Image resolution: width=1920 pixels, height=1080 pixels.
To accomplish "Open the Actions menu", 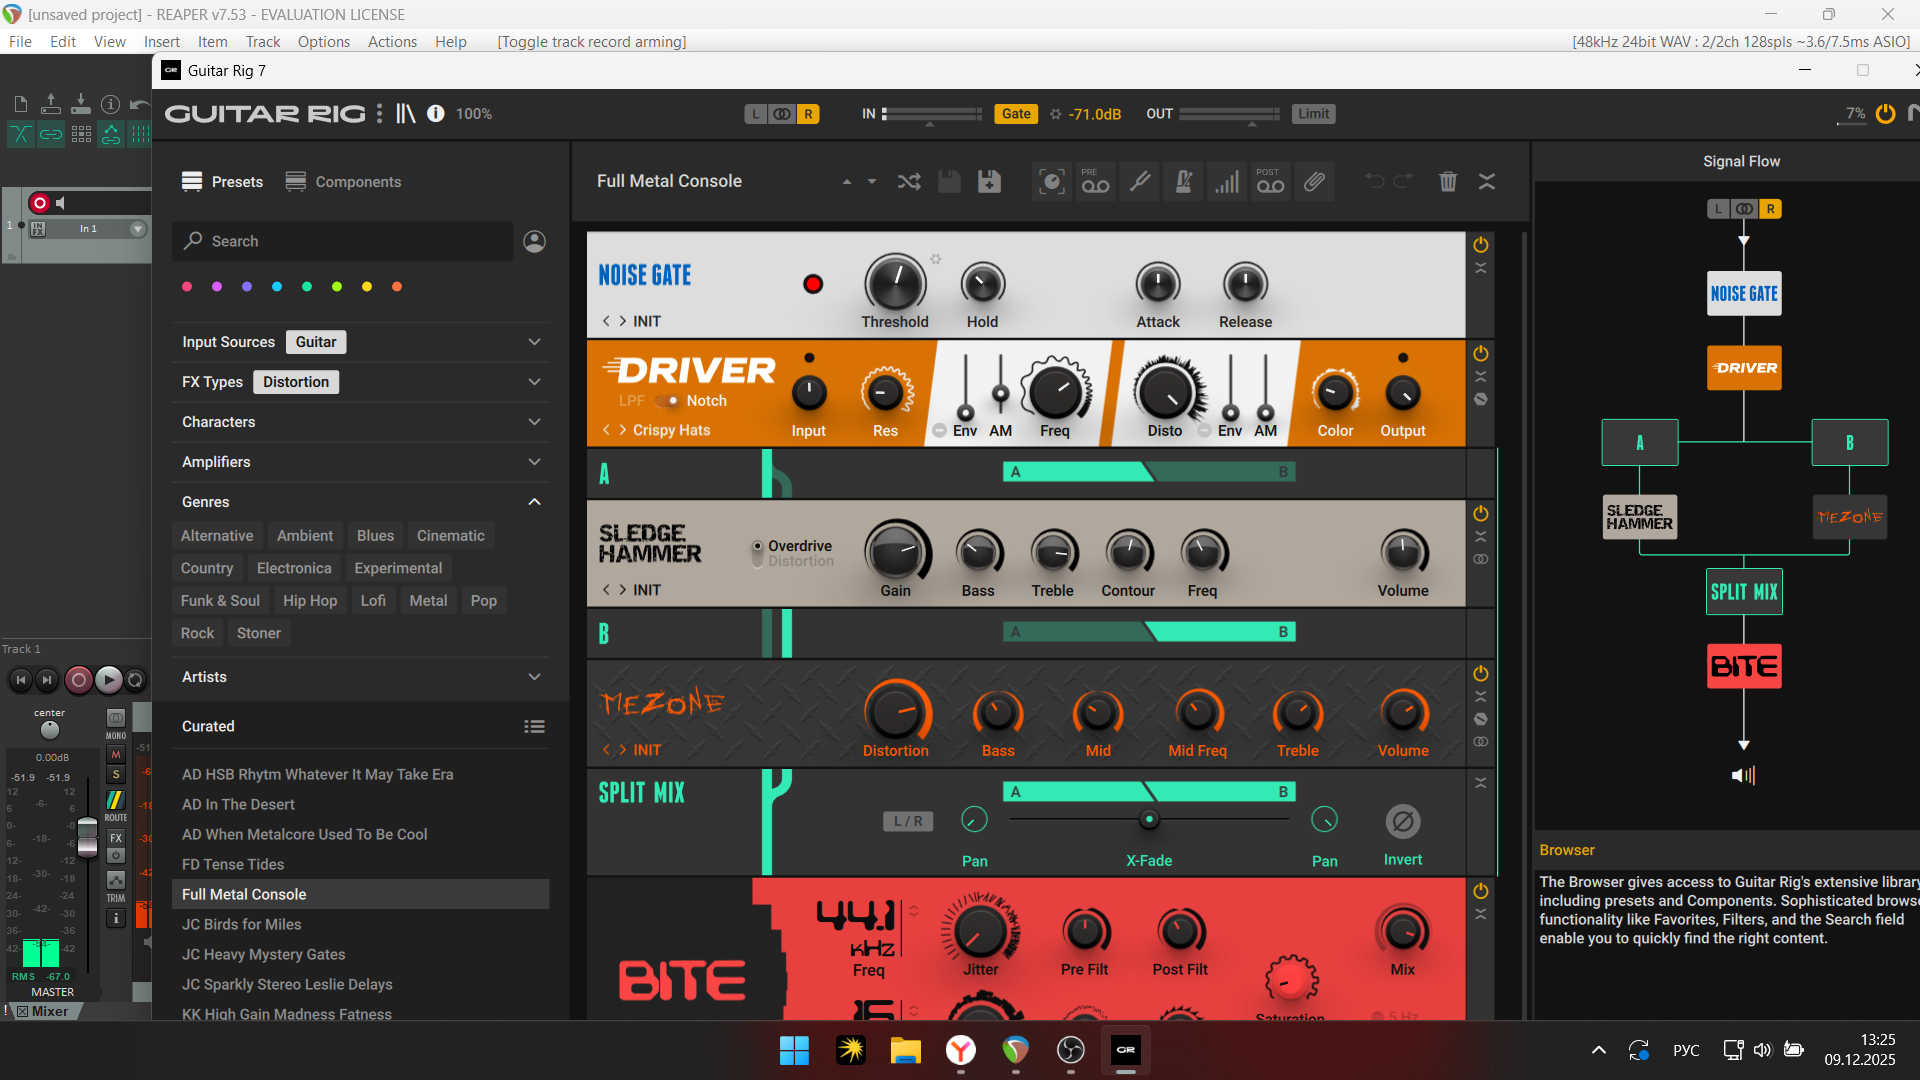I will (x=392, y=42).
